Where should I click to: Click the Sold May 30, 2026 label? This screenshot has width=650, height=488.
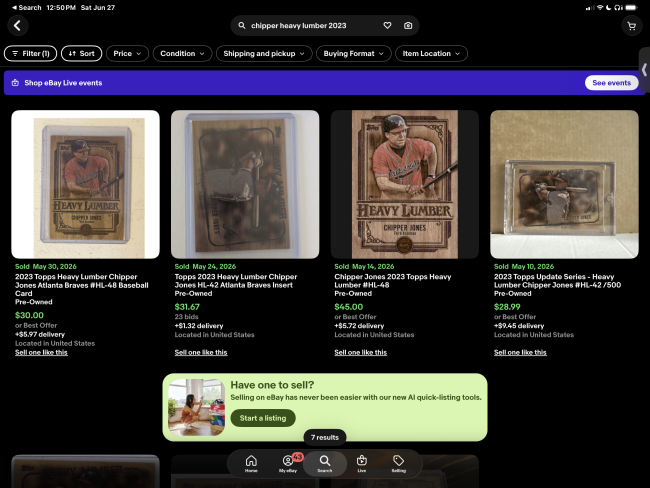pos(46,267)
